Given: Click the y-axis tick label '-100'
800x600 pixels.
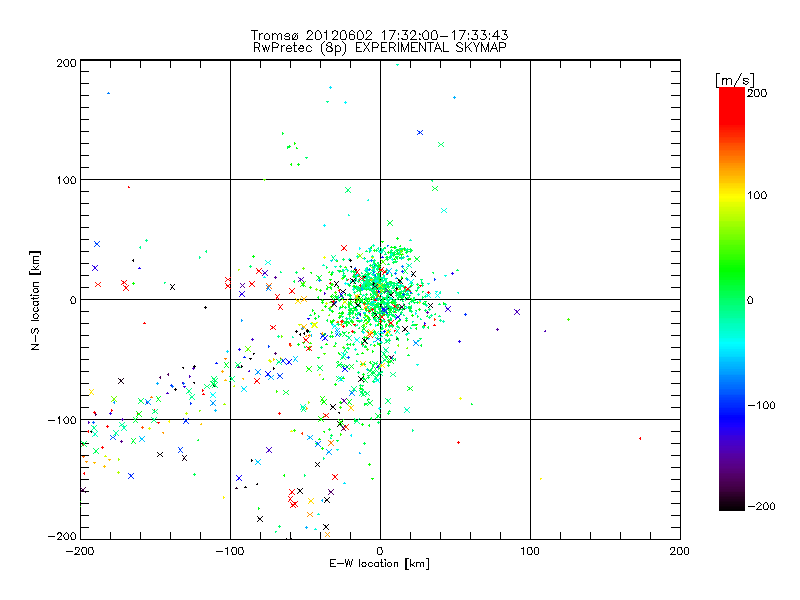Looking at the screenshot, I should (62, 420).
